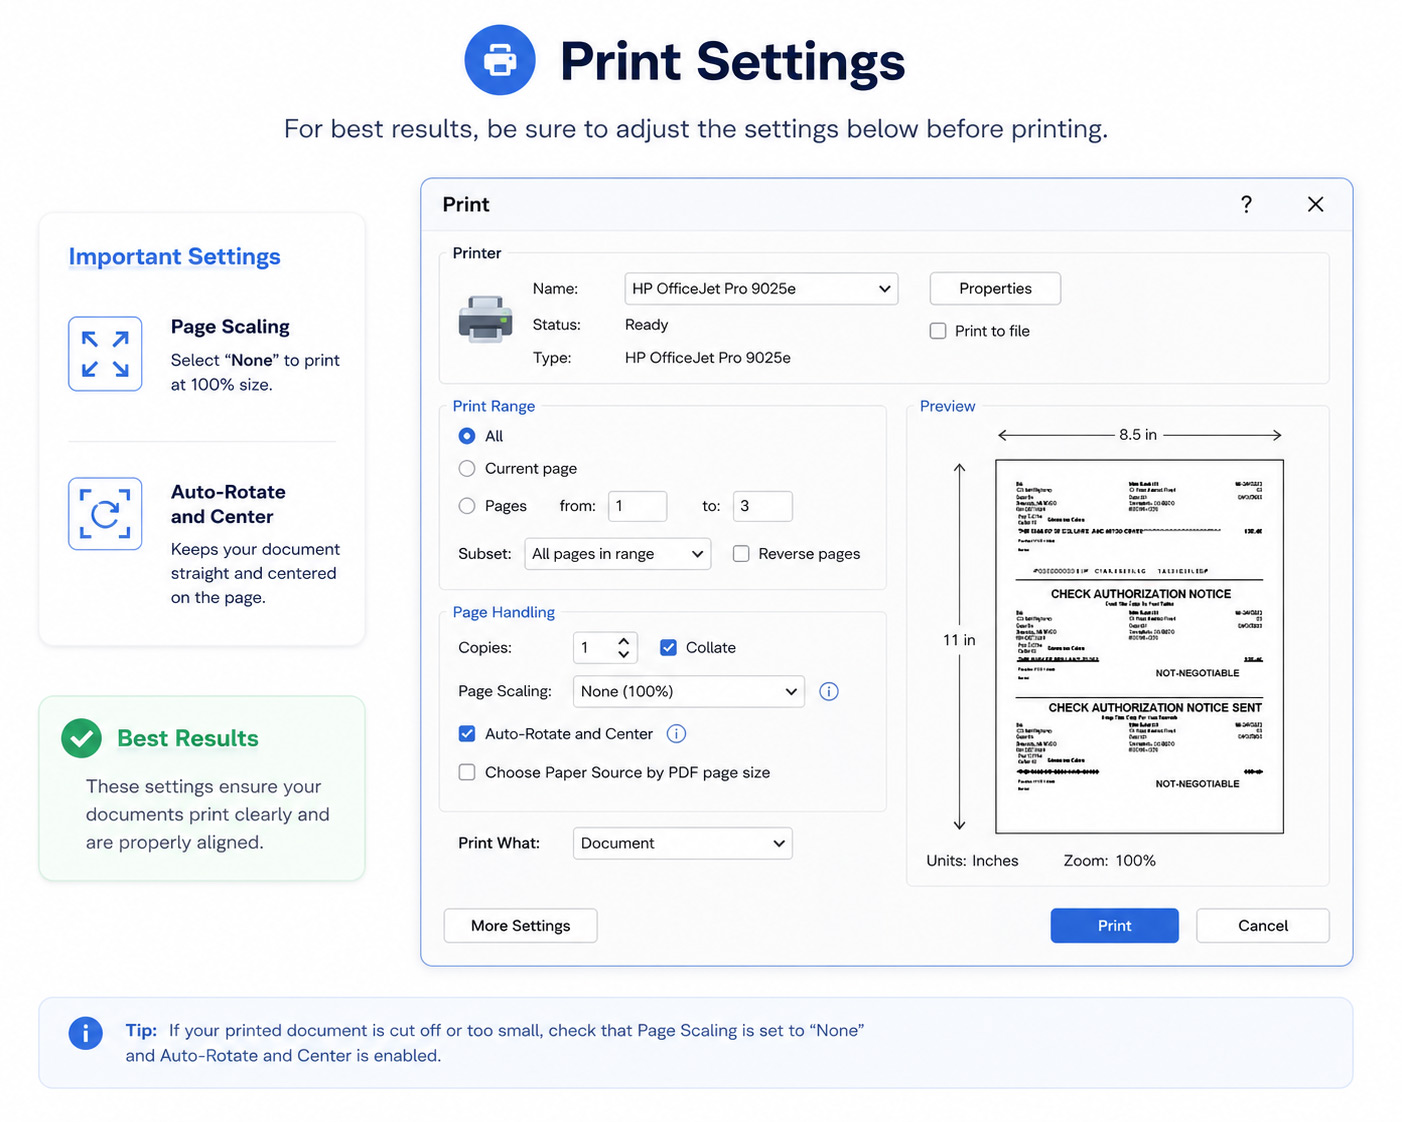Select the Pages range option
1402x1122 pixels.
tap(467, 506)
